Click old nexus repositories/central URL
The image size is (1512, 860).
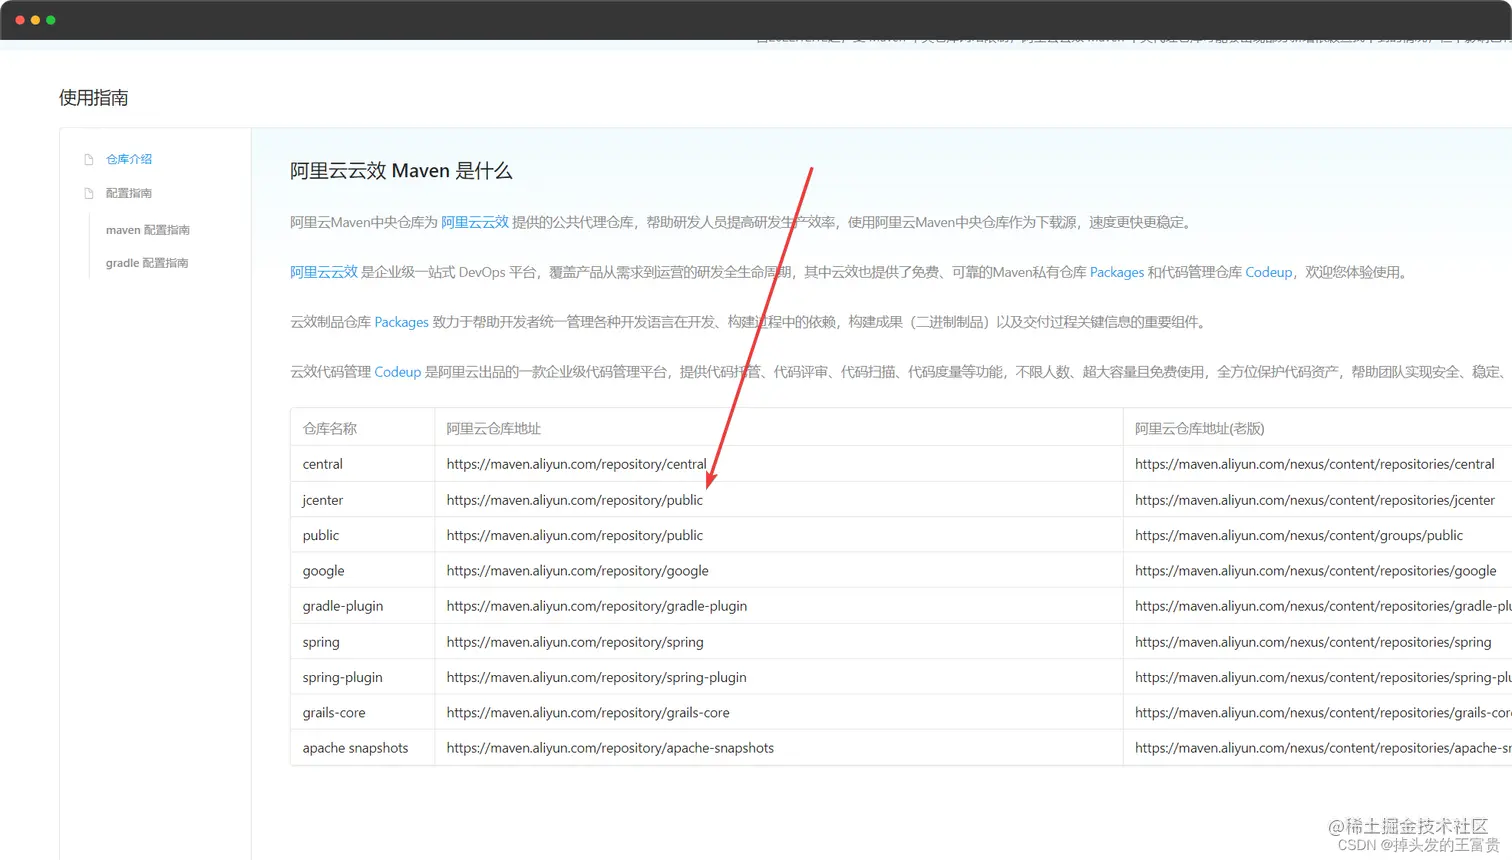coord(1315,464)
